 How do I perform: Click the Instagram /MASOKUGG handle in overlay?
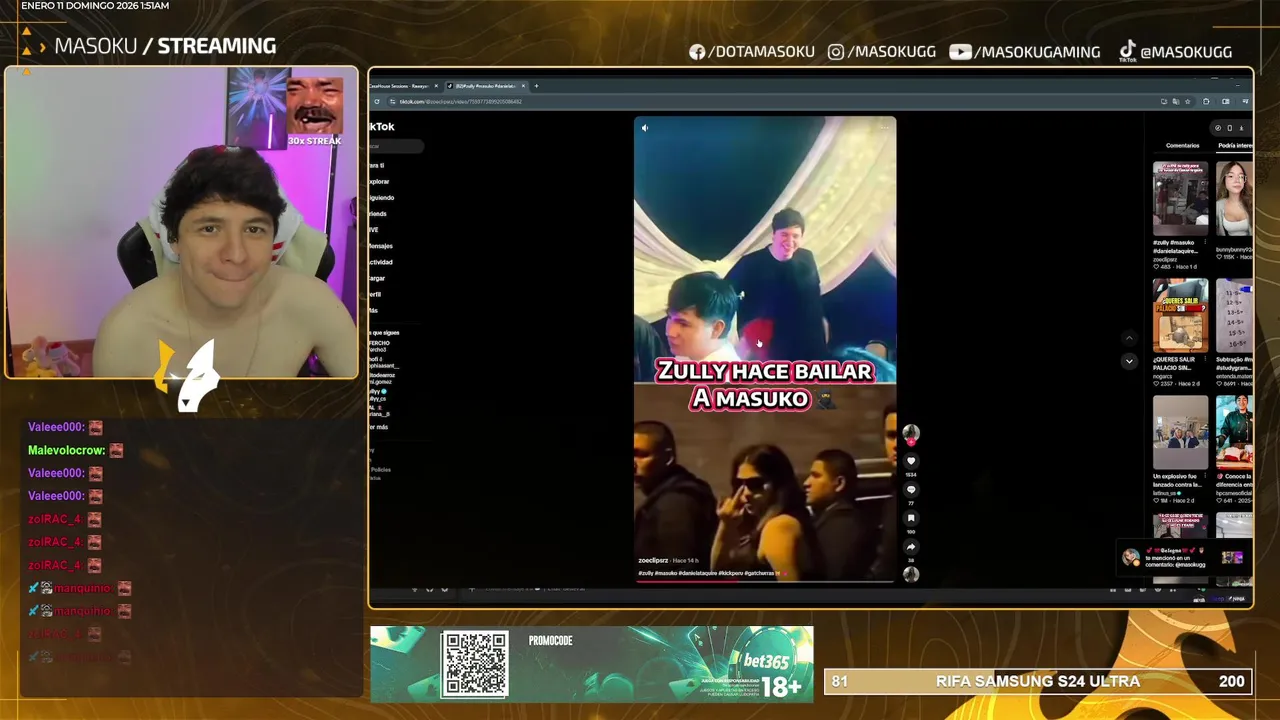pyautogui.click(x=882, y=52)
